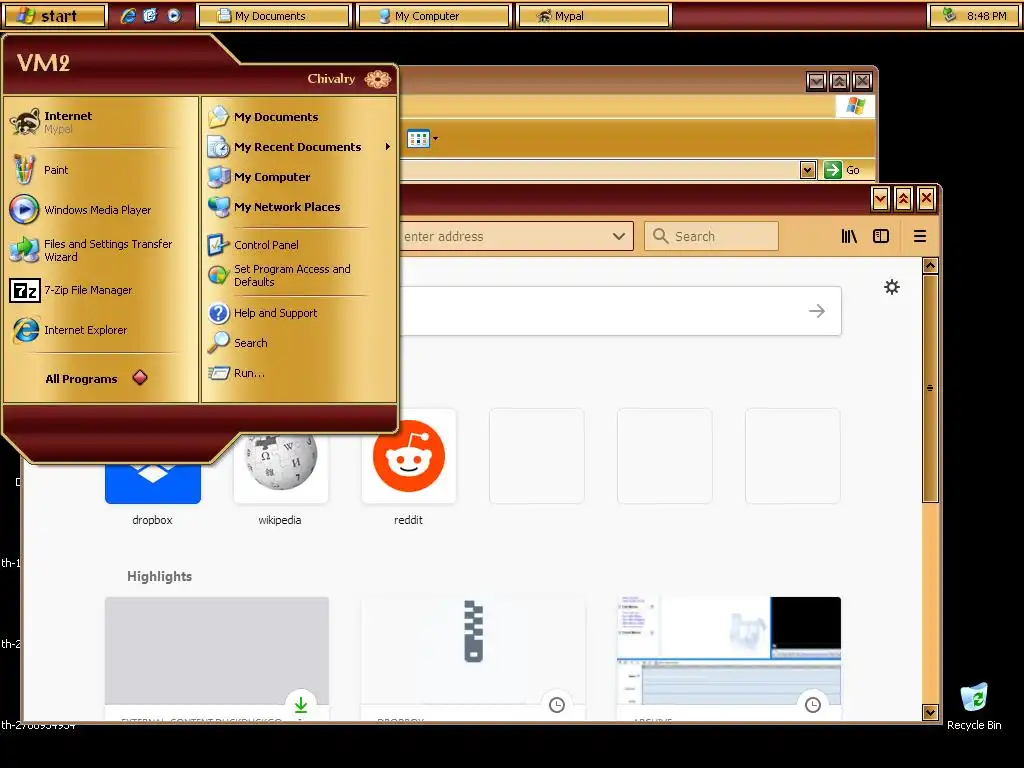Open Files and Settings Transfer Wizard

pyautogui.click(x=91, y=250)
